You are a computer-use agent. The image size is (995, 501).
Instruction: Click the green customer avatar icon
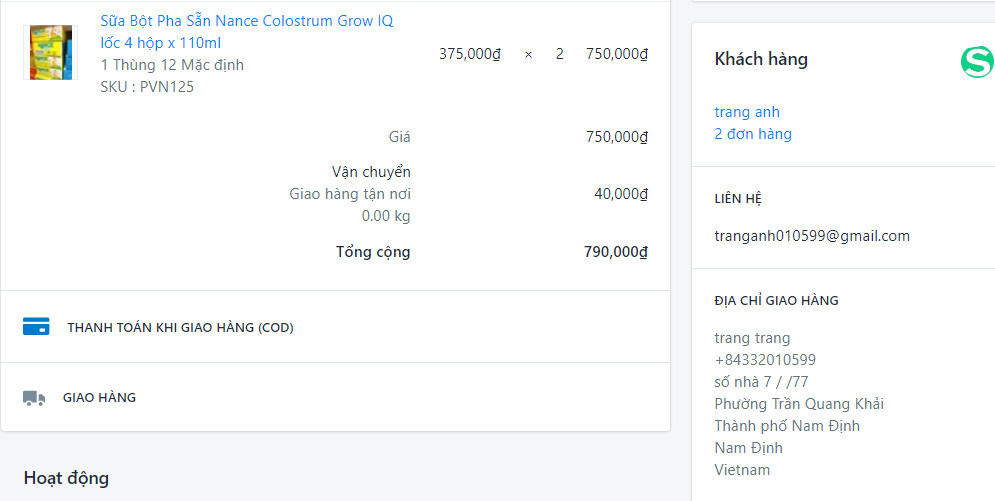(x=976, y=62)
